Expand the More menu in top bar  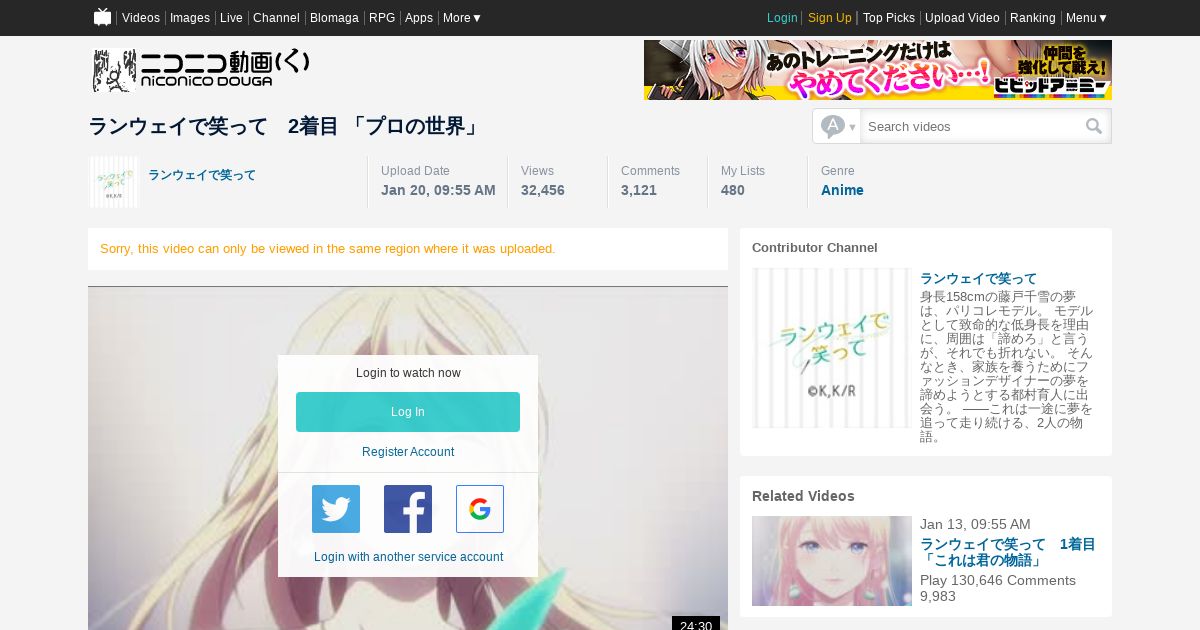coord(462,18)
